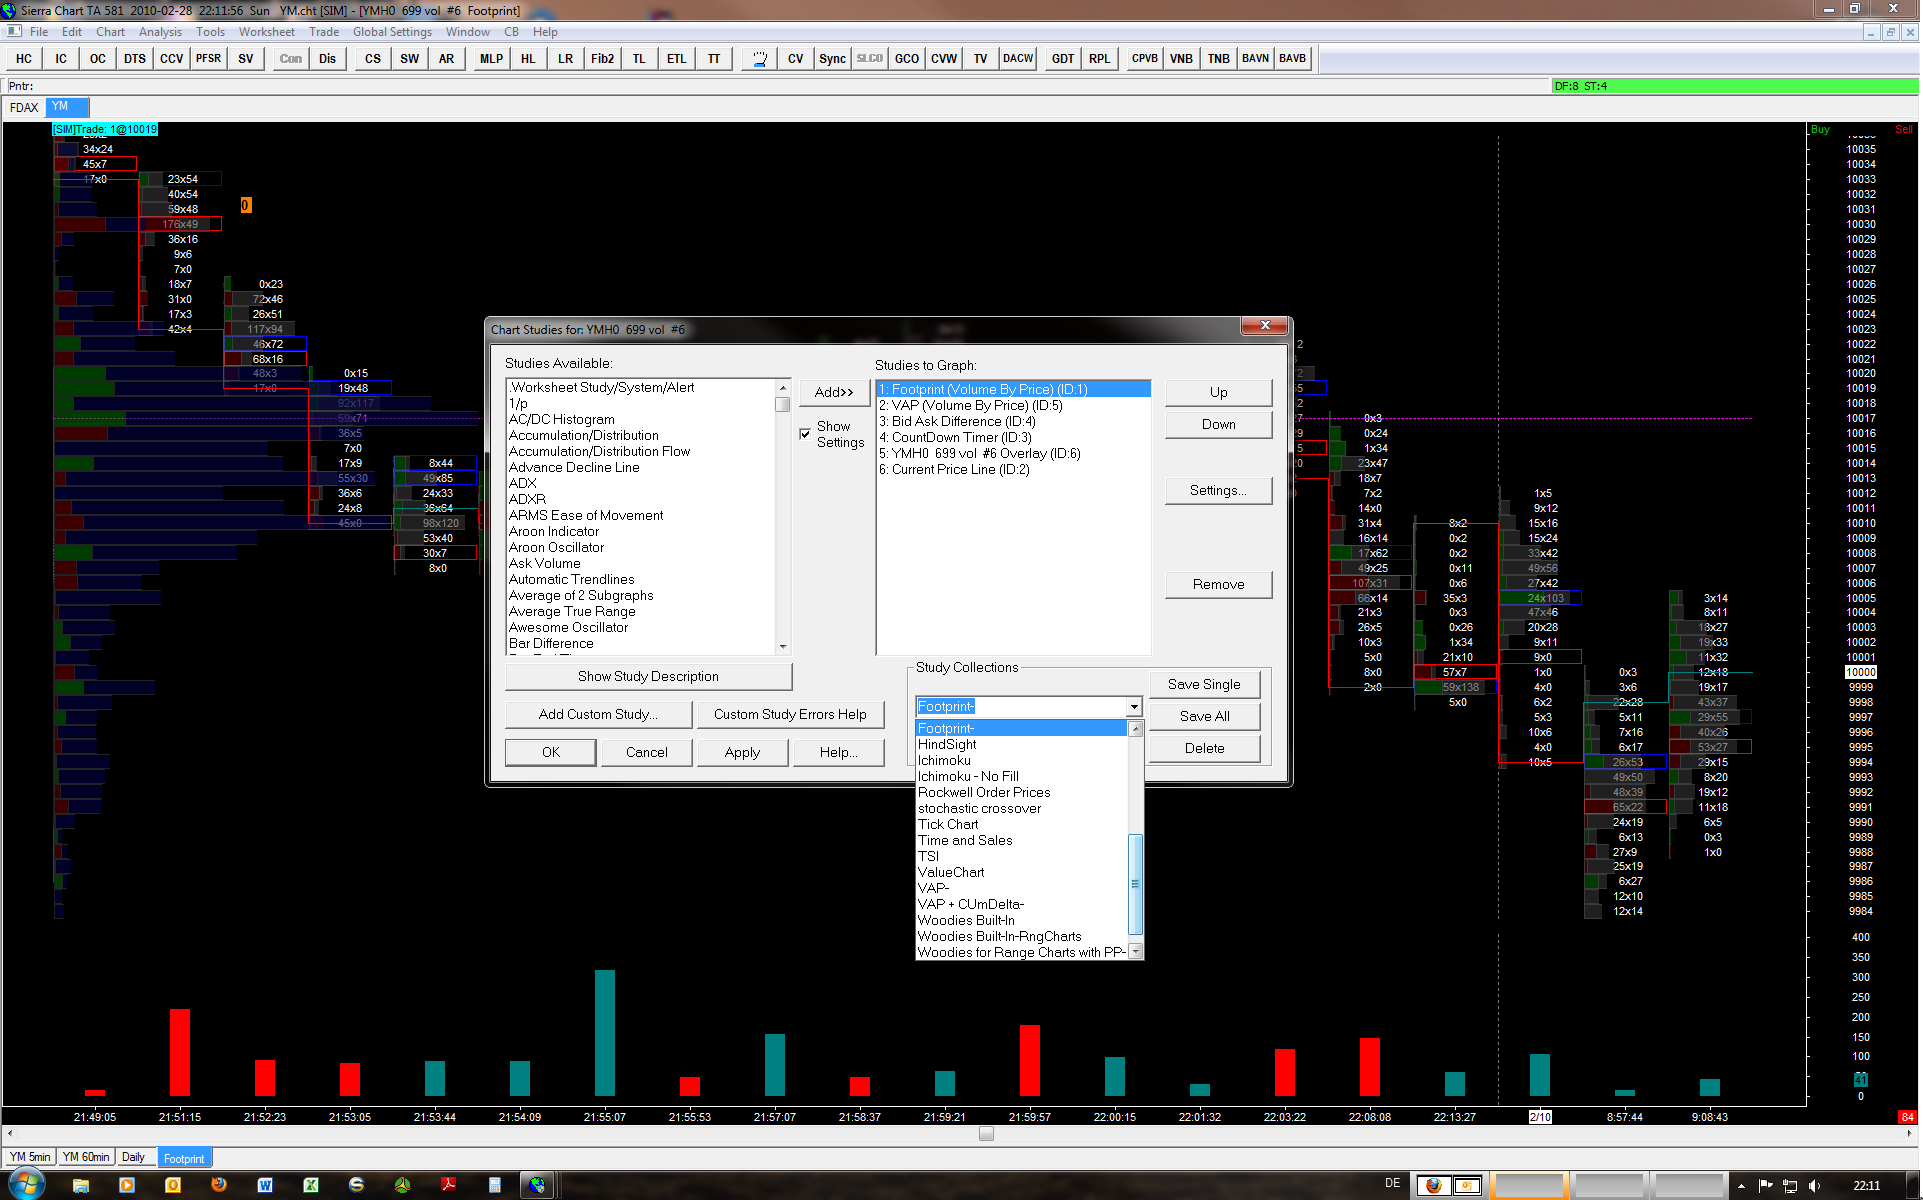Click Add Custom Study... button
The width and height of the screenshot is (1923, 1200).
(598, 715)
